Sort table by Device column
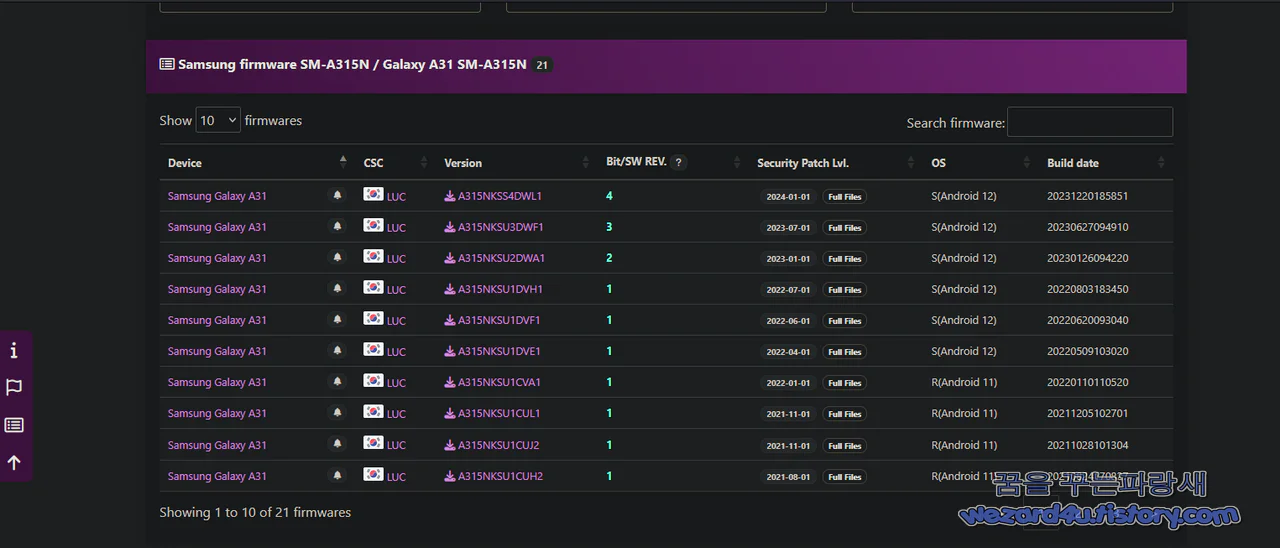Viewport: 1280px width, 548px height. 257,163
